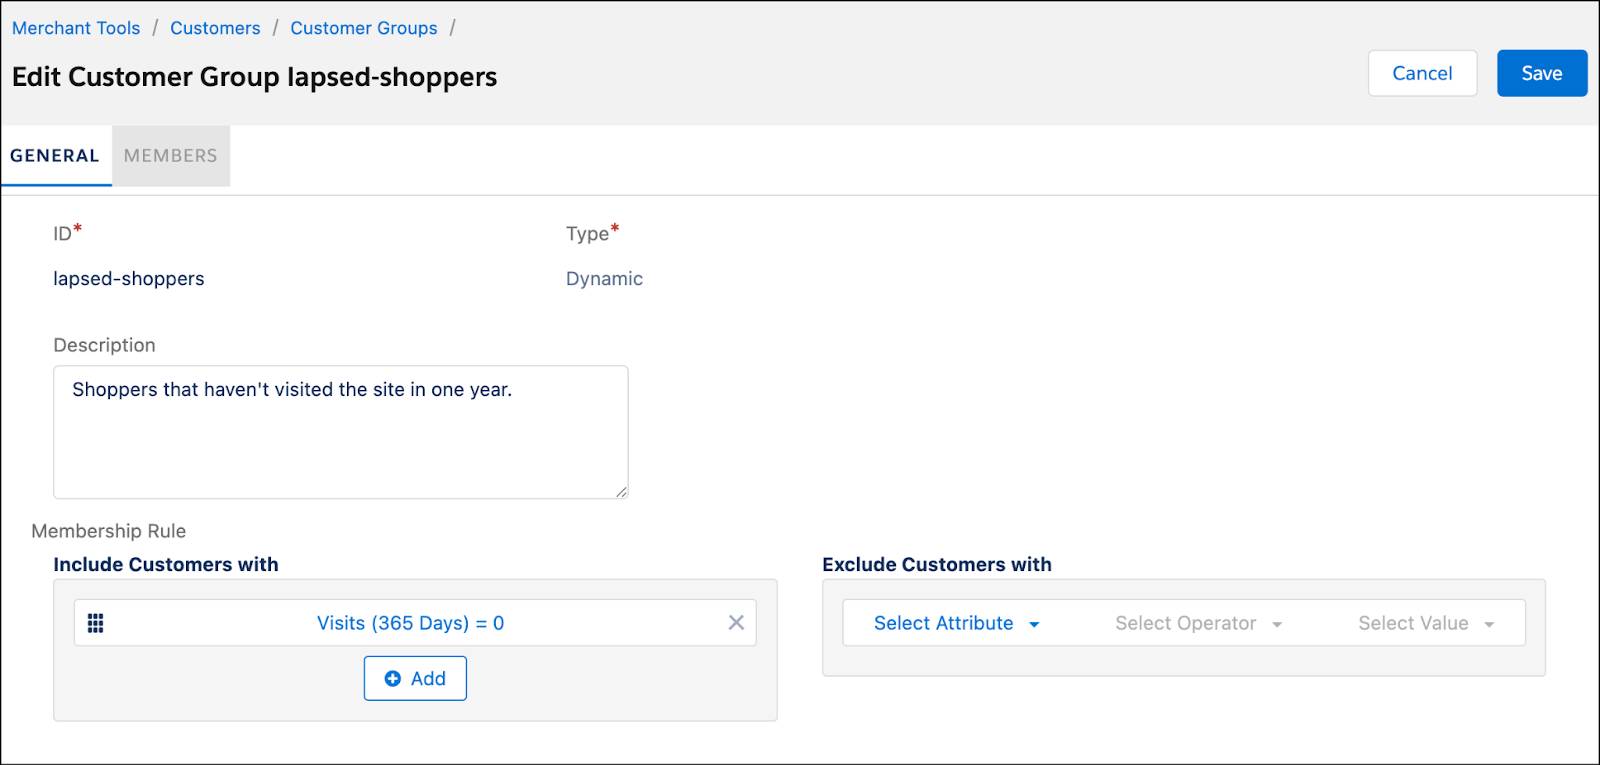Viewport: 1600px width, 765px height.
Task: Switch to the MEMBERS tab
Action: click(x=170, y=155)
